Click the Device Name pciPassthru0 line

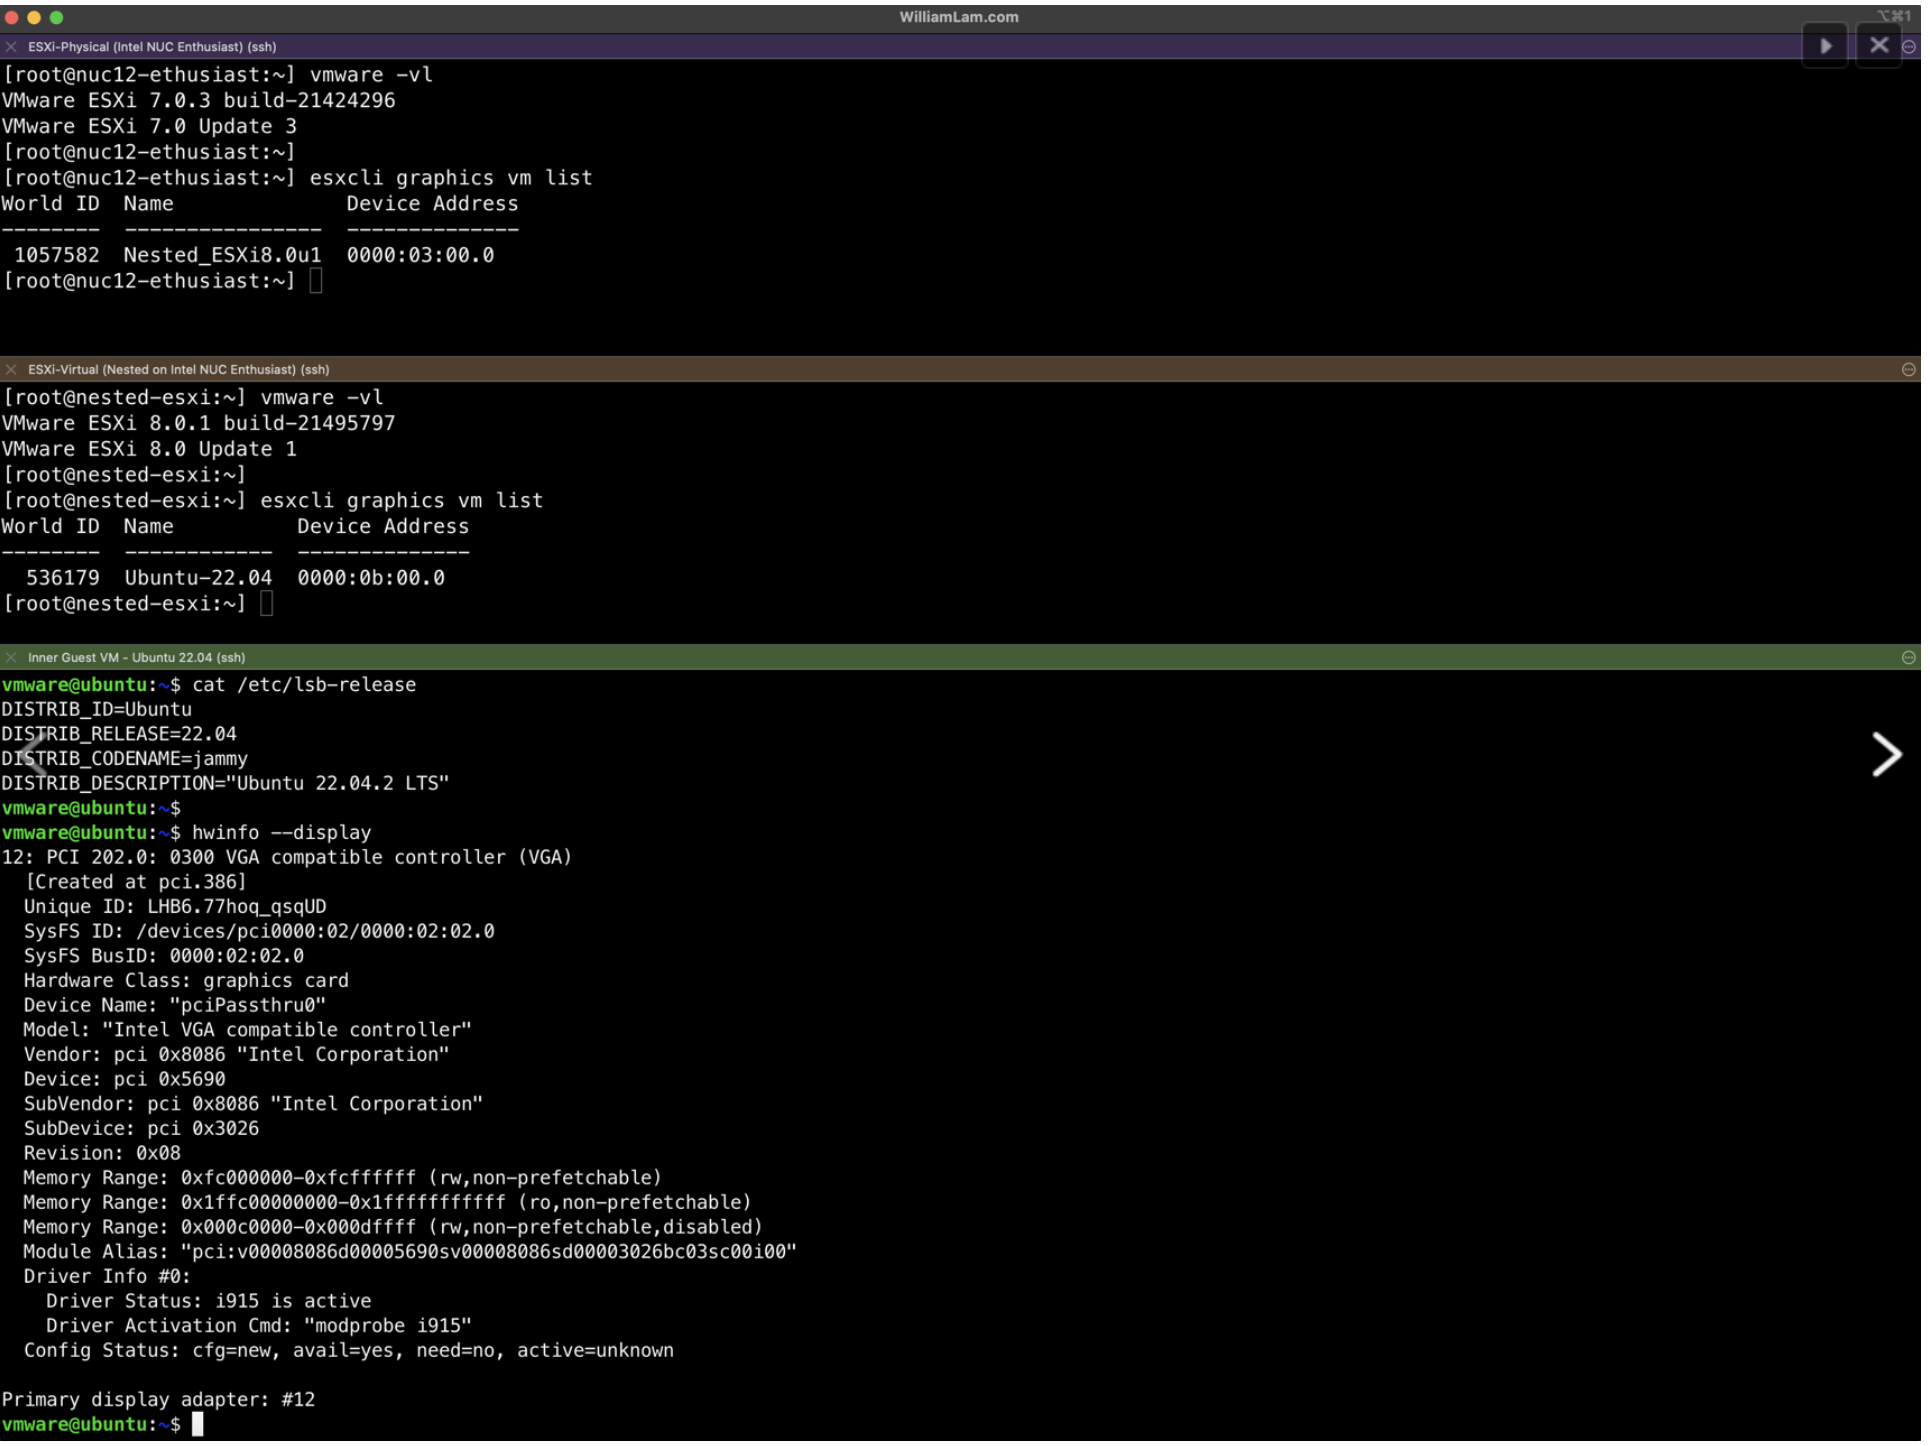tap(175, 1008)
